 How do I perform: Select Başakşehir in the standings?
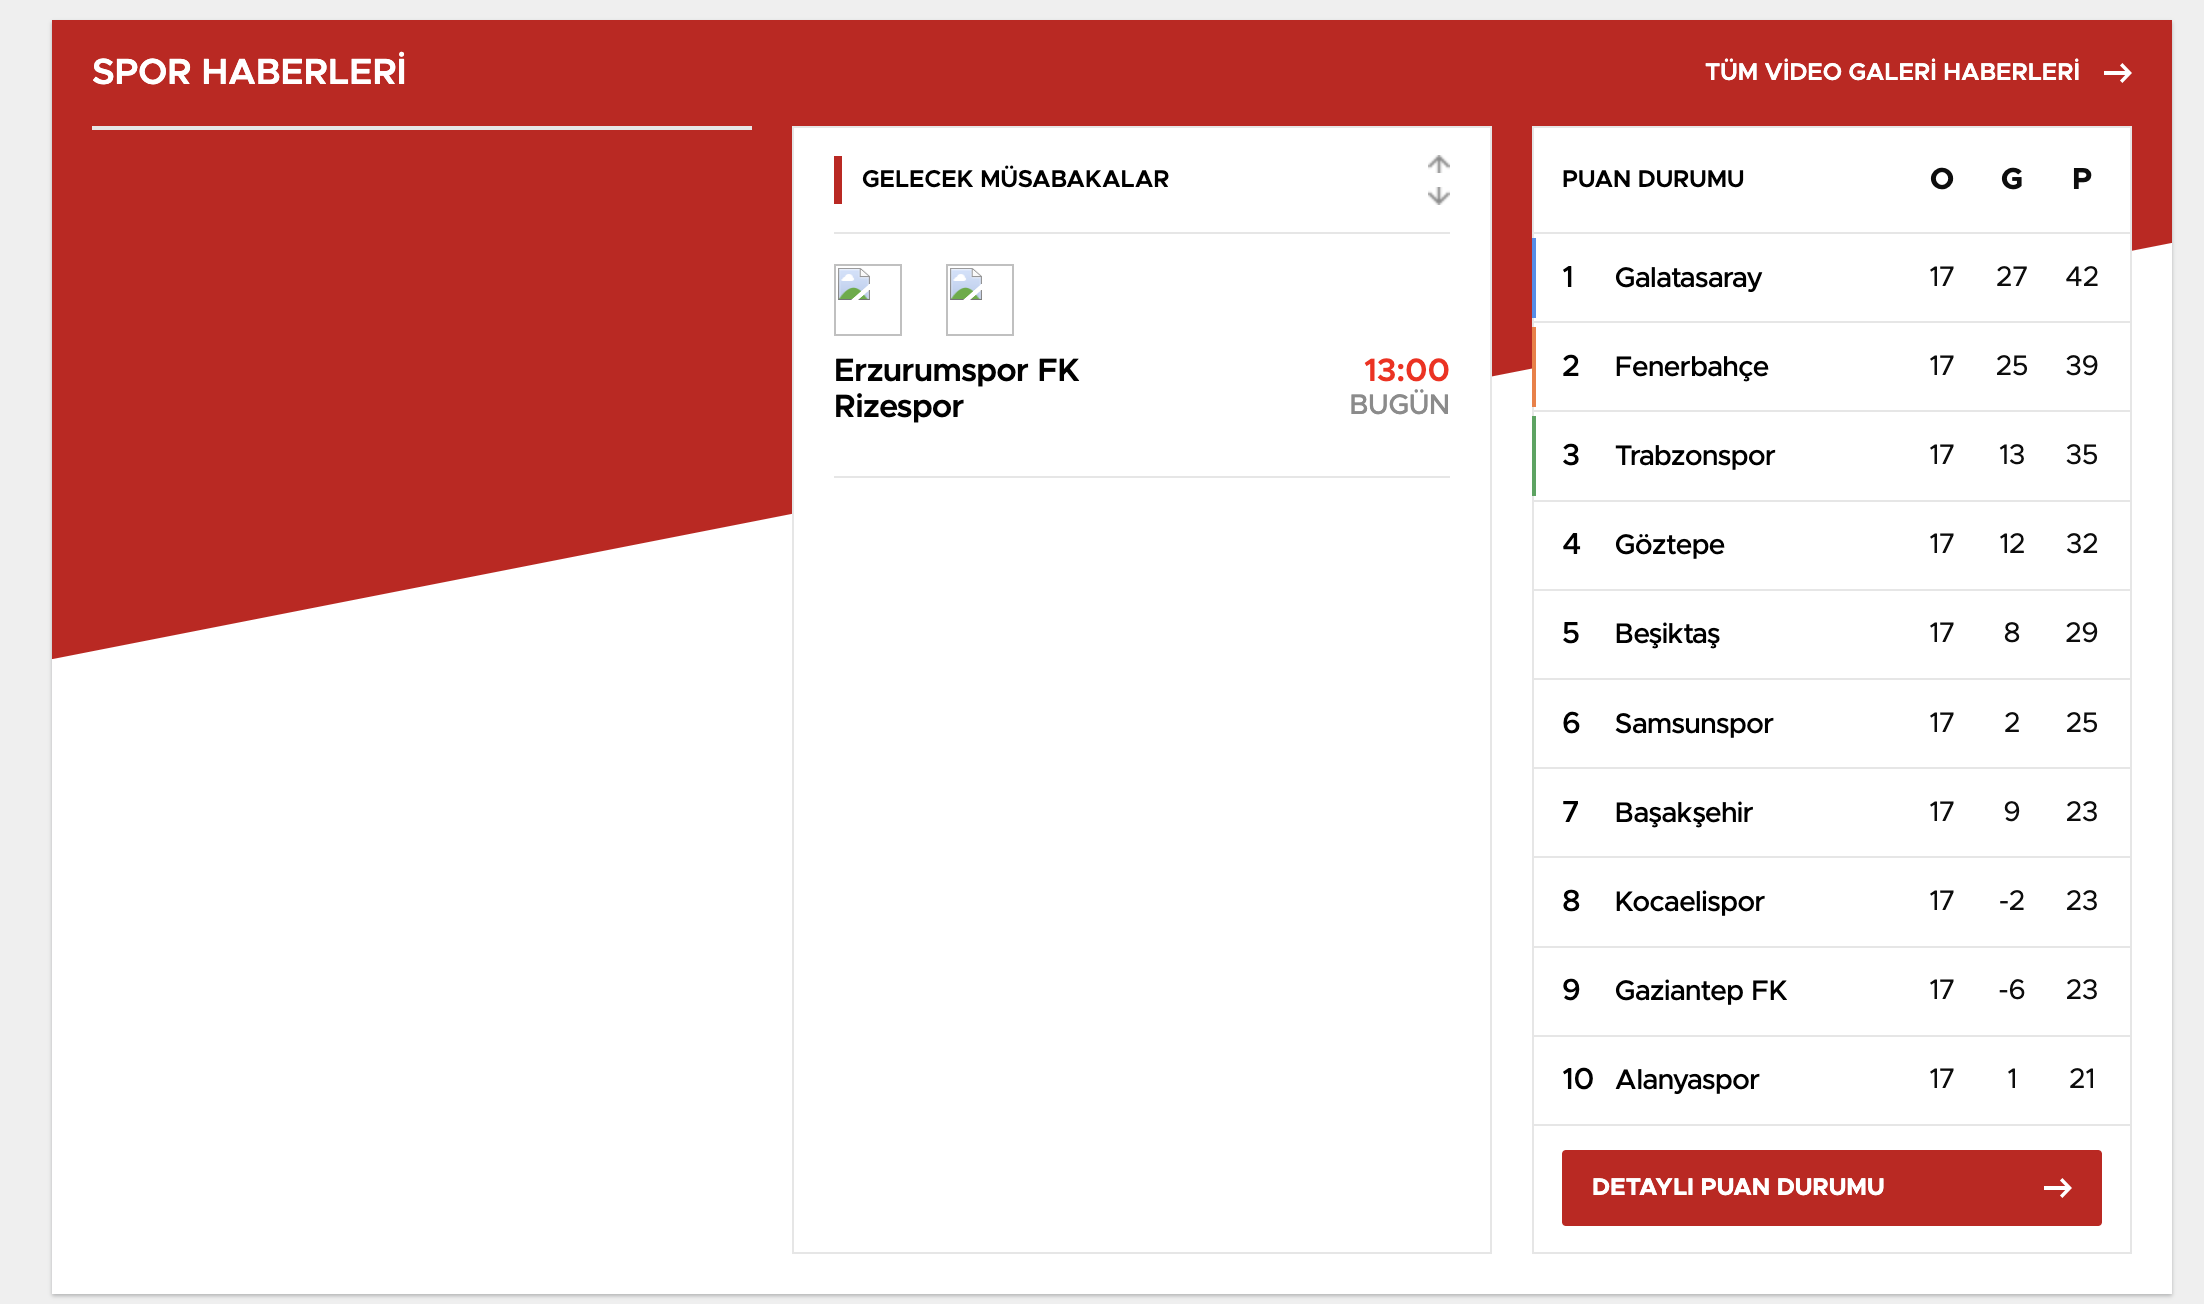1683,812
